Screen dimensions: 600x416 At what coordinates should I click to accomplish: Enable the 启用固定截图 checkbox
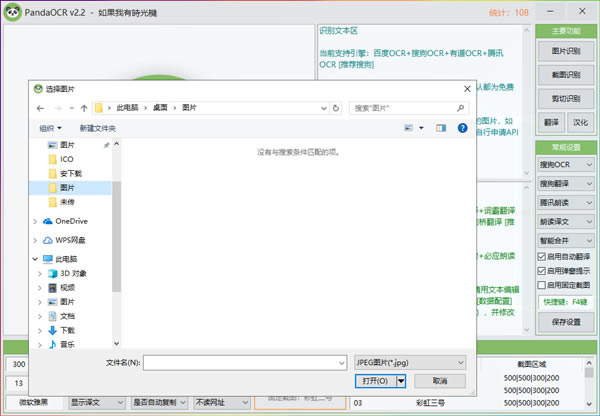point(542,284)
